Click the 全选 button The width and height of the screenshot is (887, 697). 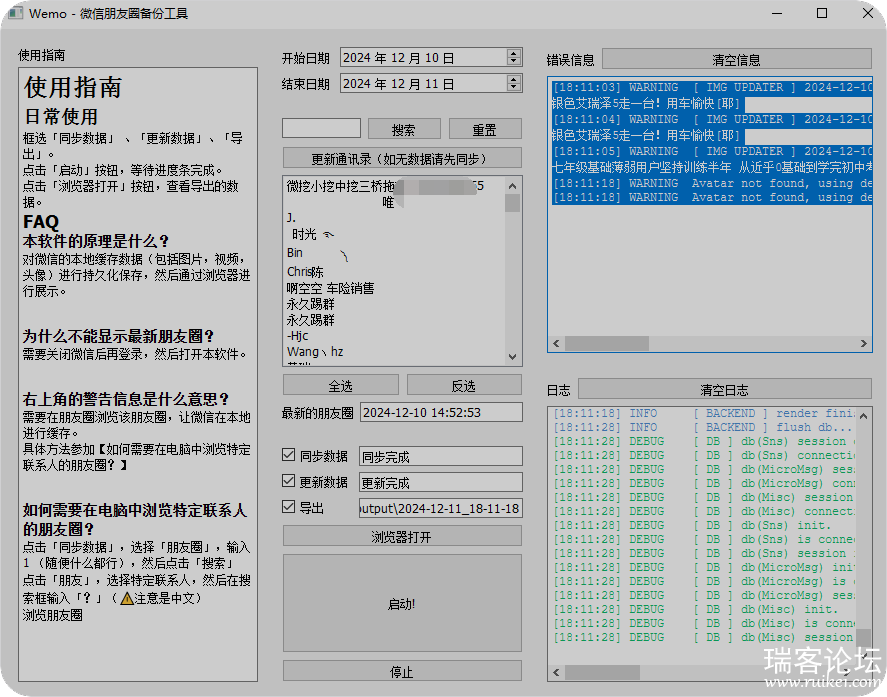pyautogui.click(x=341, y=386)
